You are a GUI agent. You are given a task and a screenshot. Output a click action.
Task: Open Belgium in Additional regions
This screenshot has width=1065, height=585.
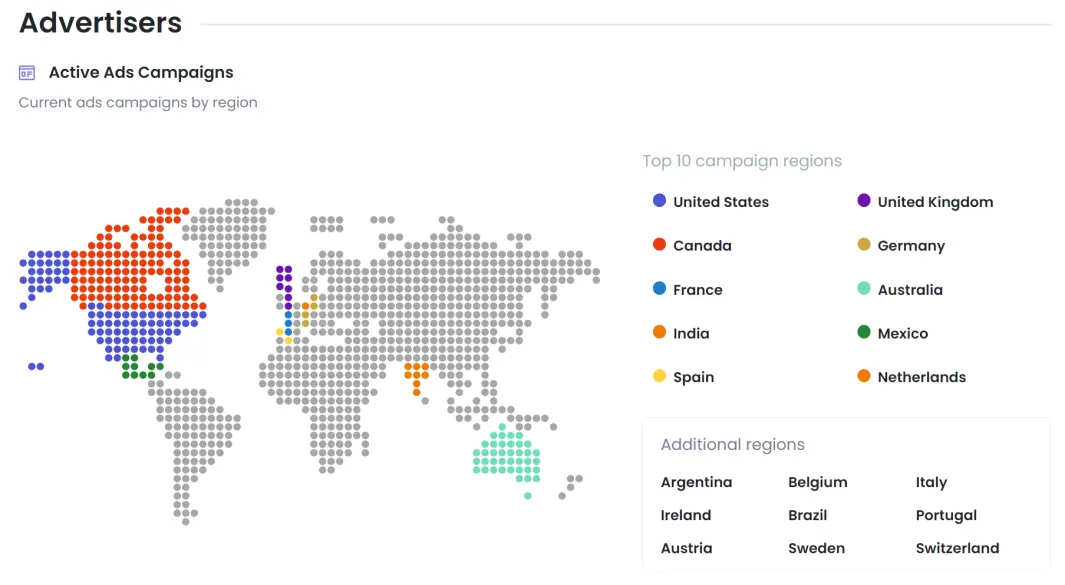point(818,482)
